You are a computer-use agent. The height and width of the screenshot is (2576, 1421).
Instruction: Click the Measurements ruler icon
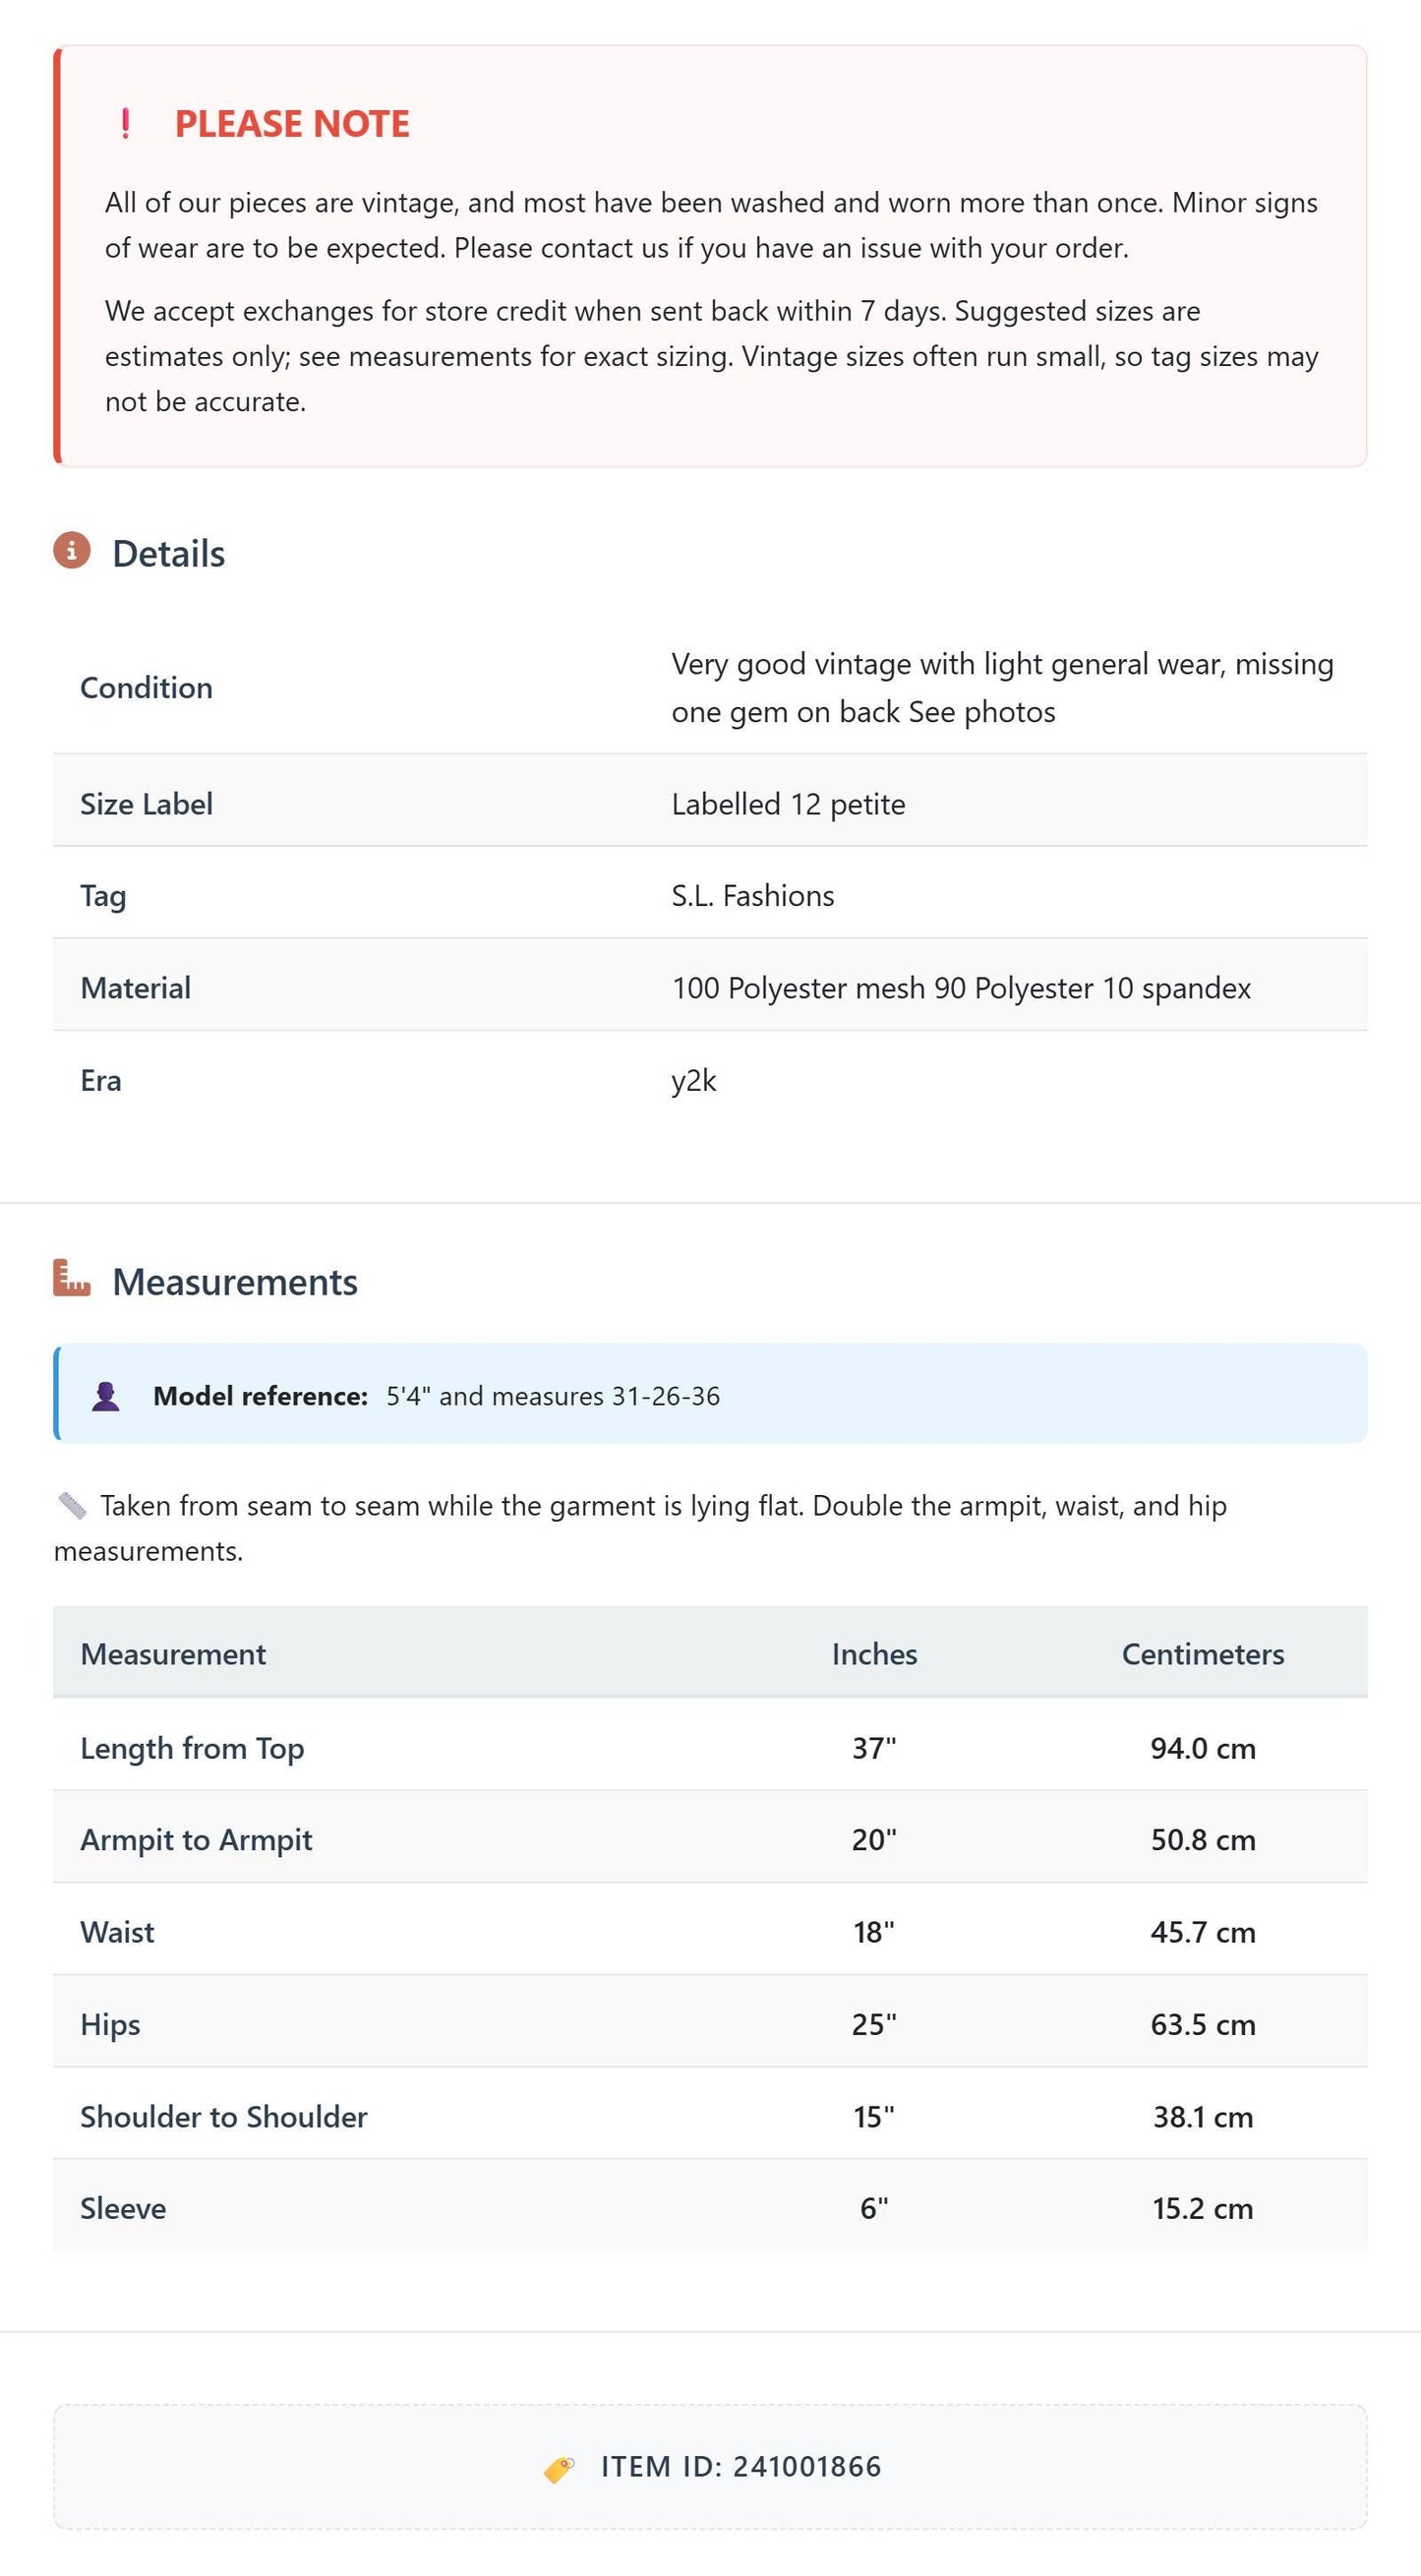pyautogui.click(x=72, y=1278)
